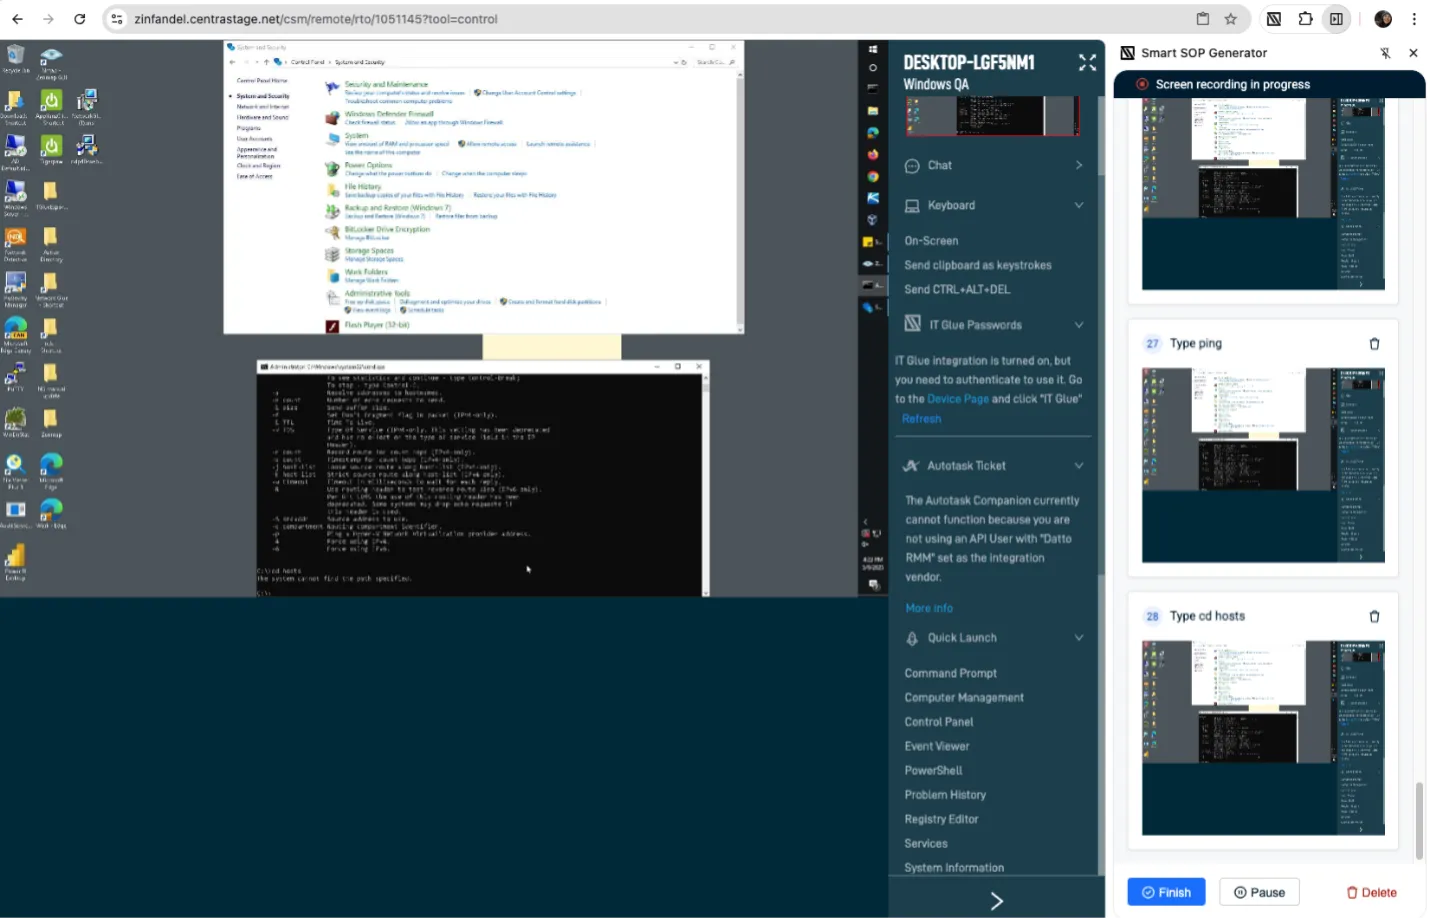The image size is (1430, 922).
Task: Select Send CTRL+ALT+DEL option
Action: click(957, 290)
